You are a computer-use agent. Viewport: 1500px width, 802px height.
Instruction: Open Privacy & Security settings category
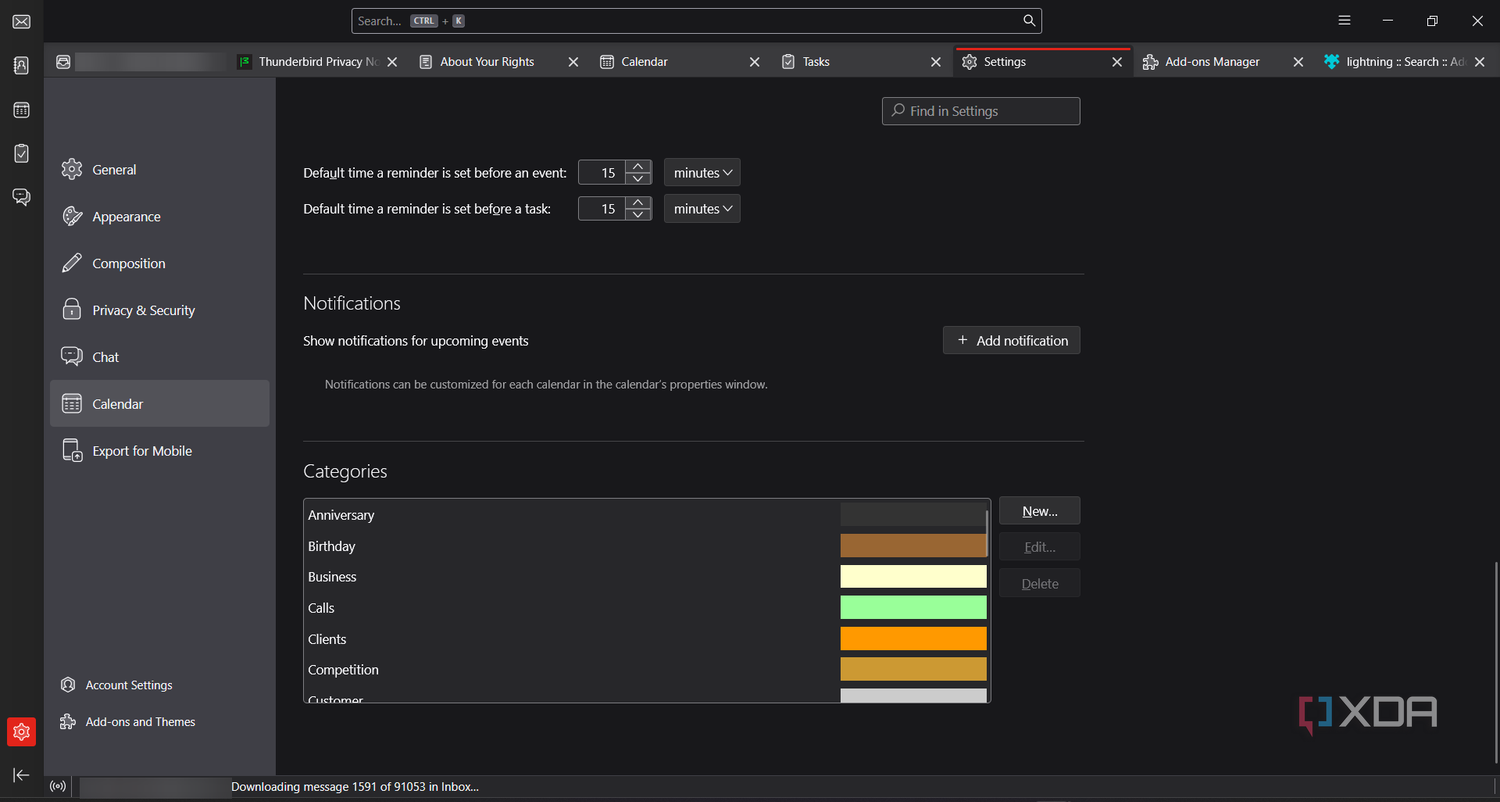pyautogui.click(x=160, y=311)
